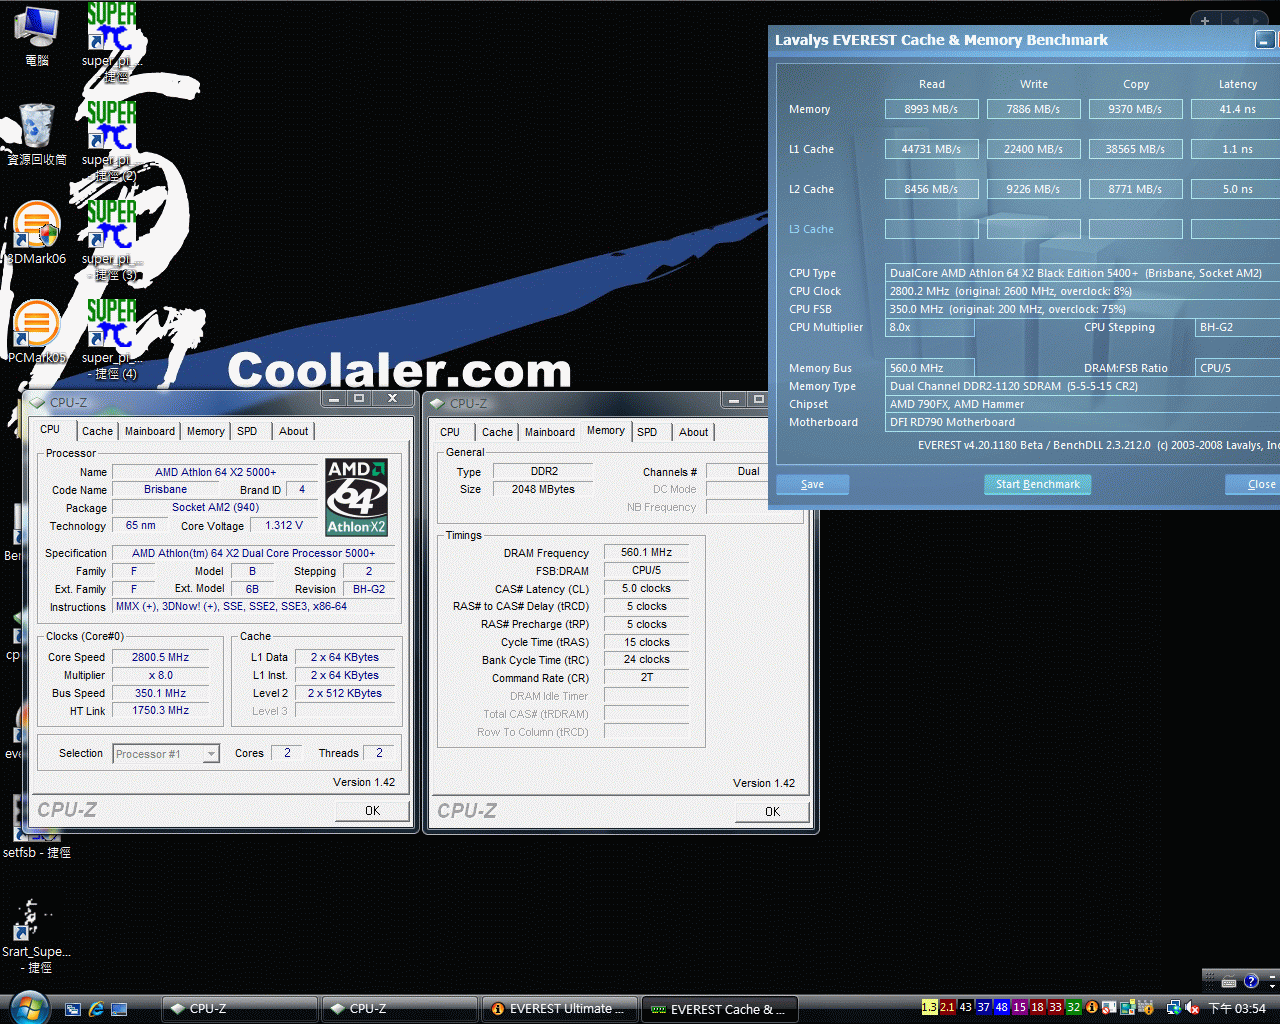Click the Bank Cycle Time 24 clocks value
The height and width of the screenshot is (1024, 1280).
coord(646,659)
